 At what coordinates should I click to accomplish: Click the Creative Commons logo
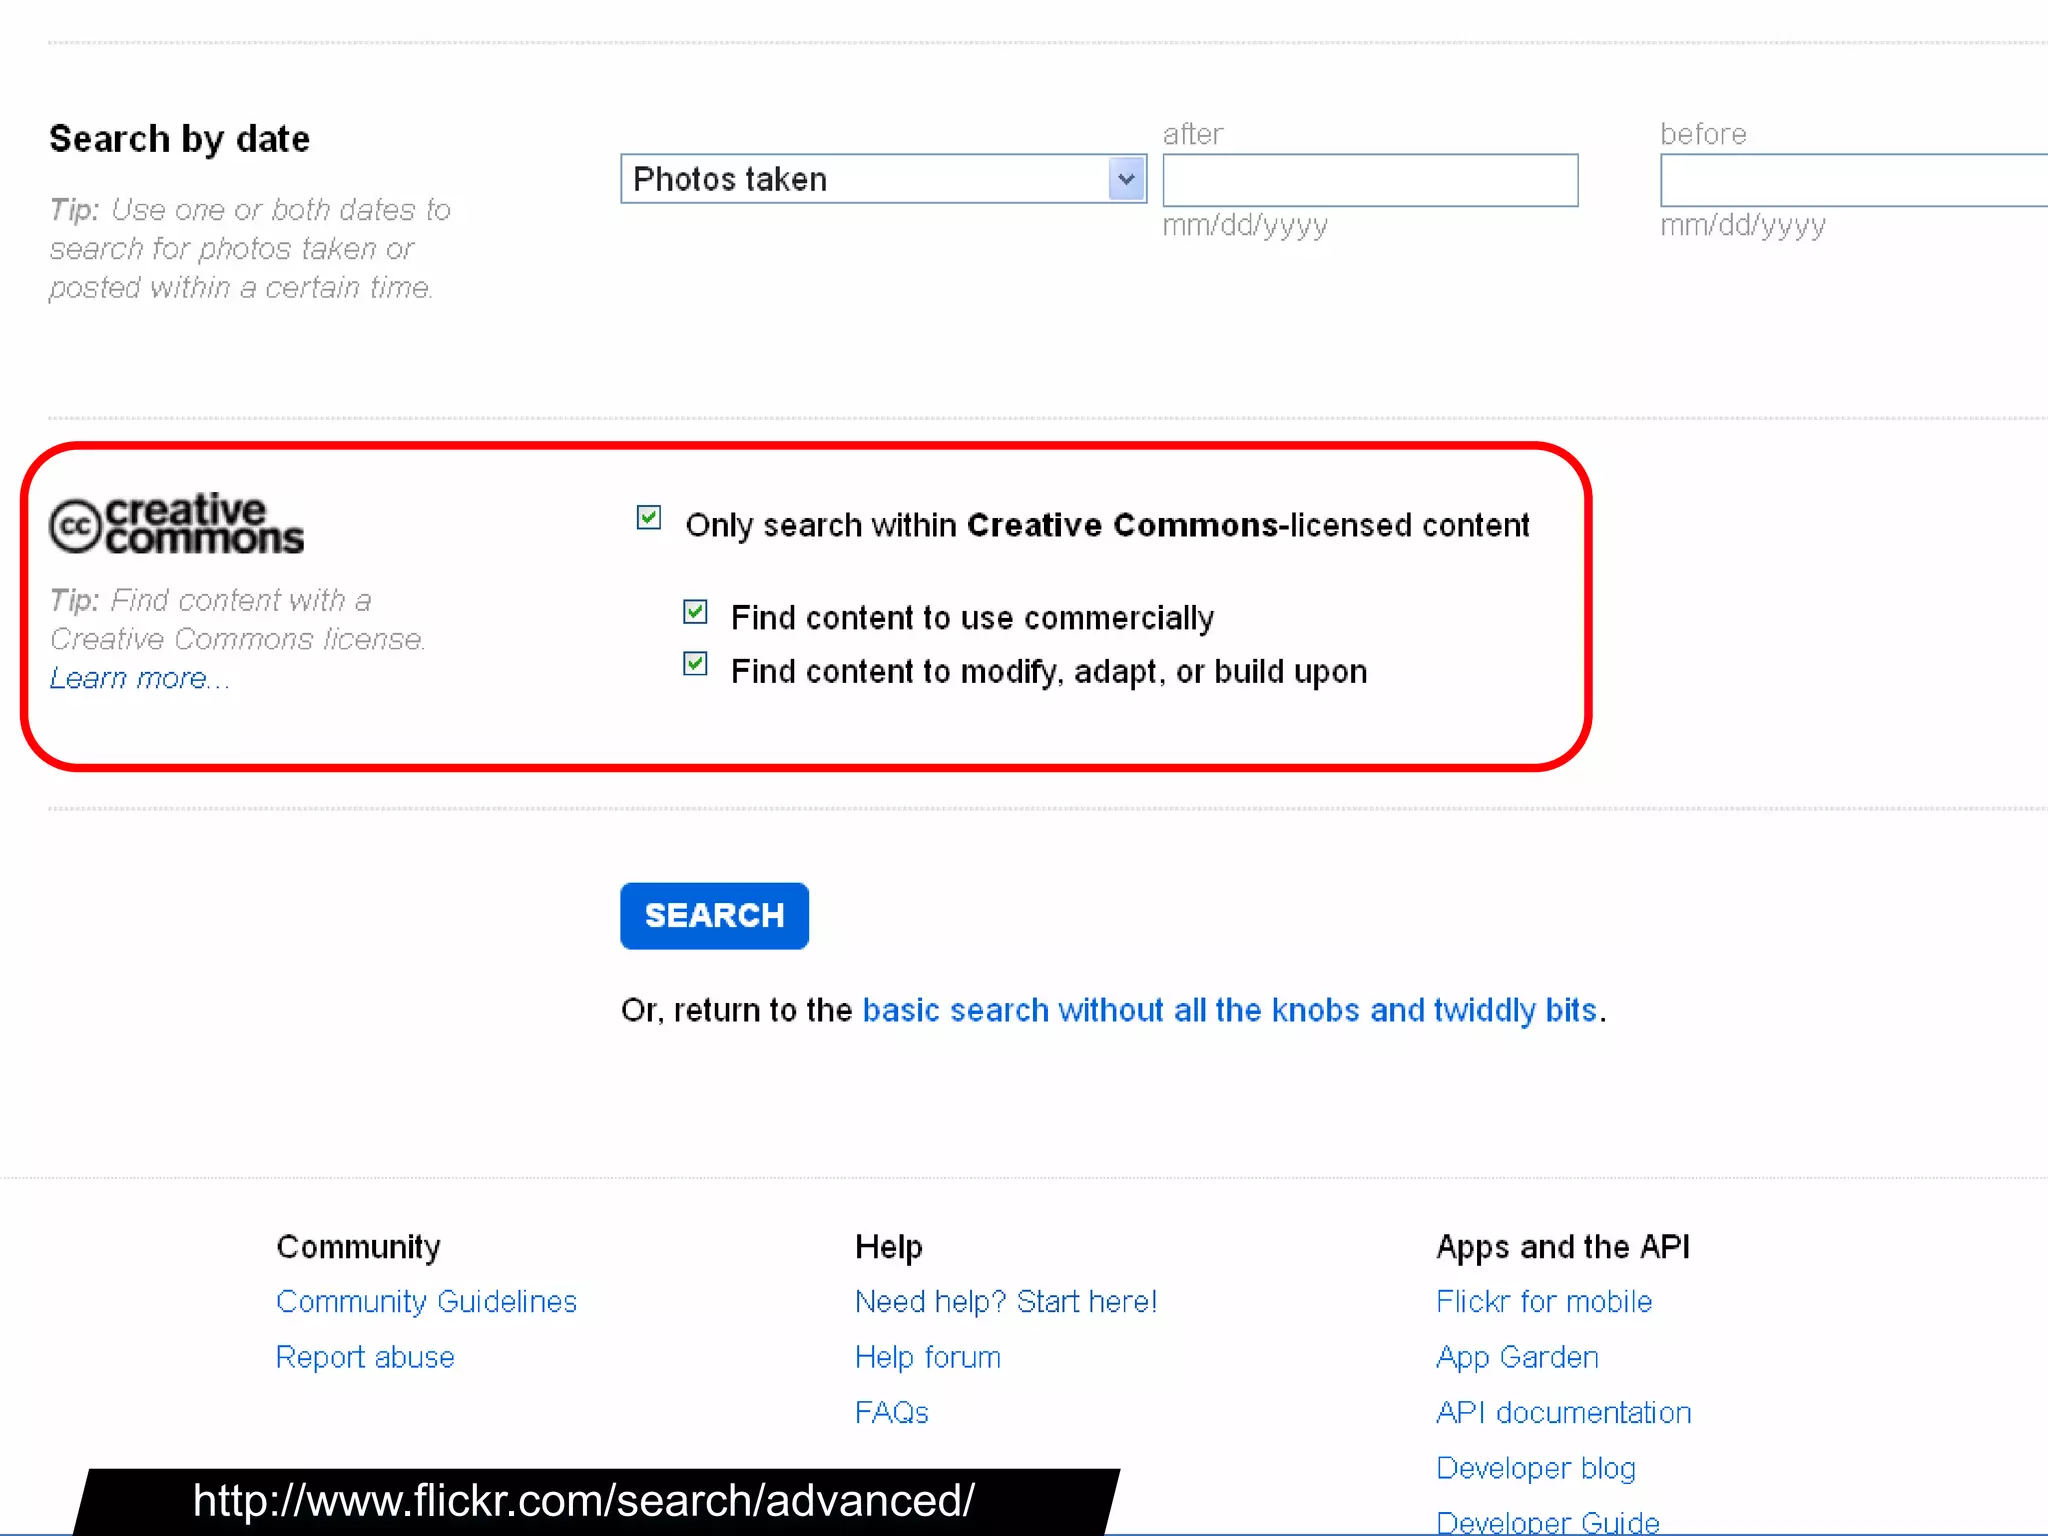(x=176, y=524)
